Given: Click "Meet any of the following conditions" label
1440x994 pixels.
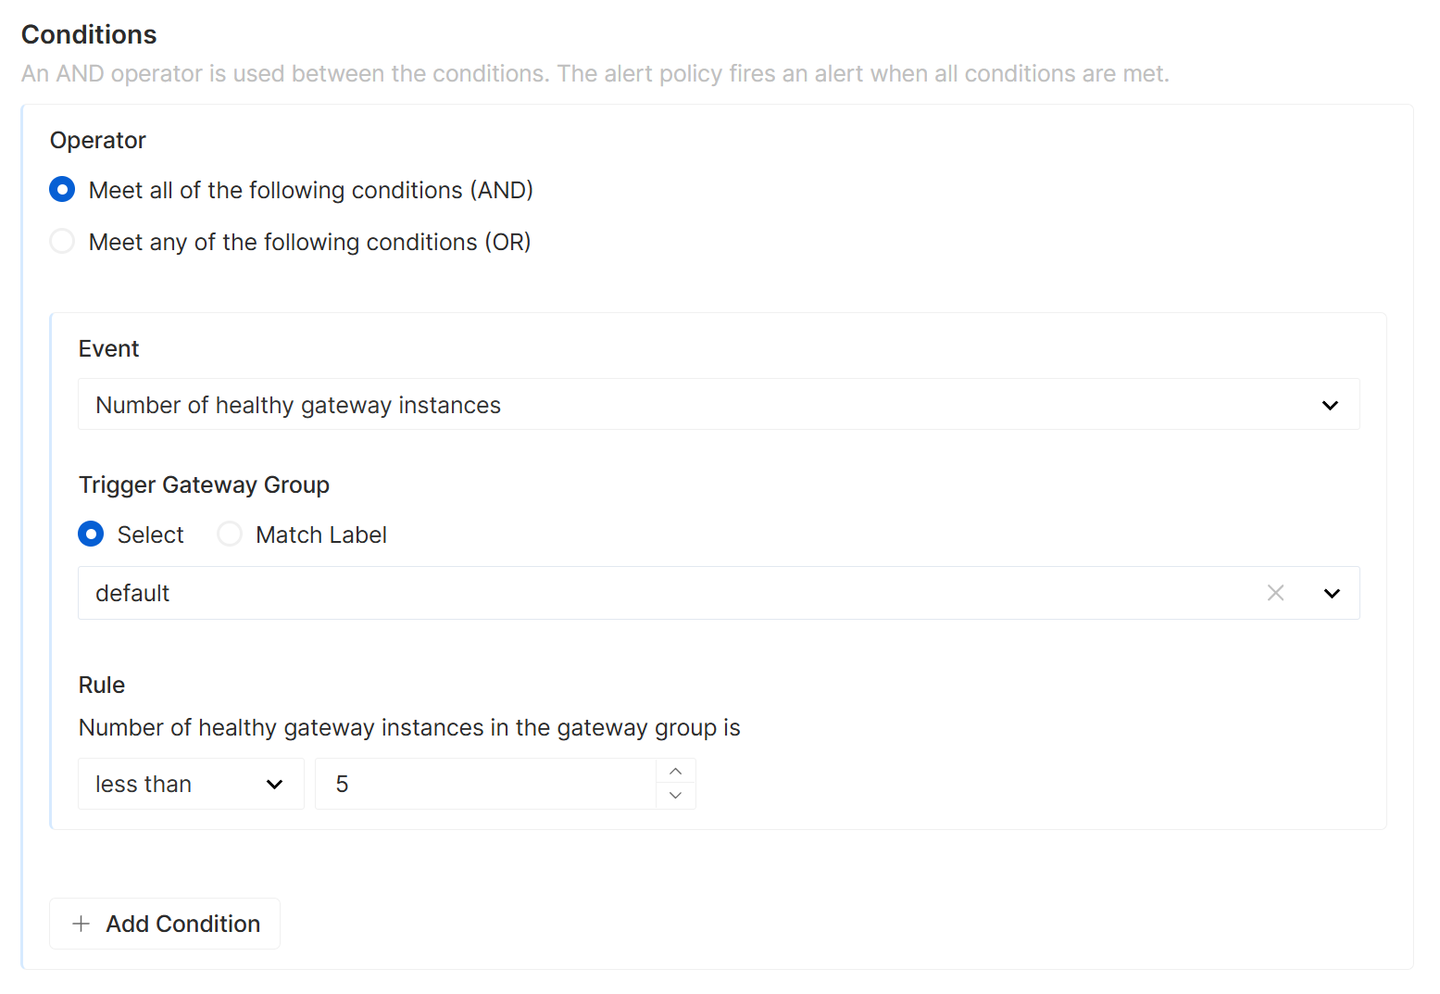Looking at the screenshot, I should coord(309,242).
